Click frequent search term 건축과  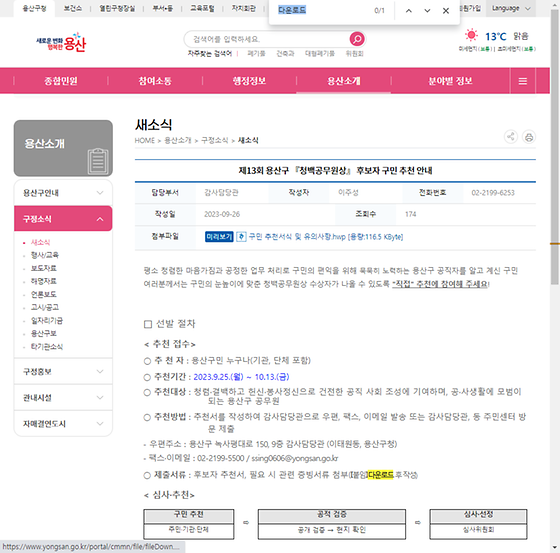click(x=285, y=54)
